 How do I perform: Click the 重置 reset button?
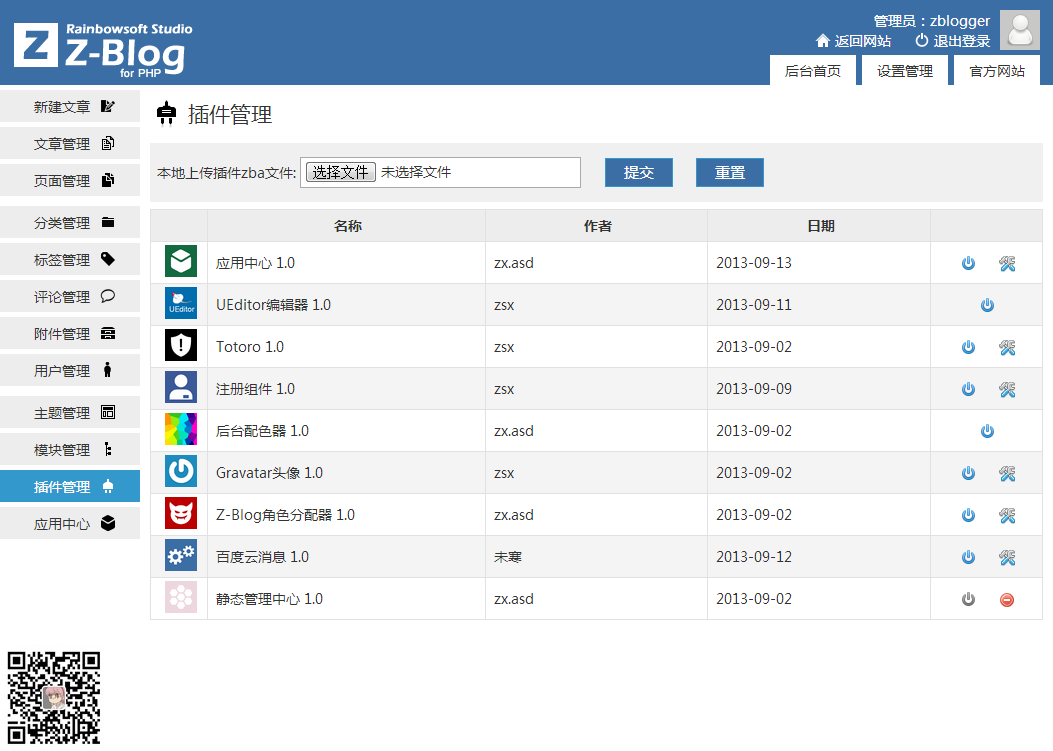729,172
